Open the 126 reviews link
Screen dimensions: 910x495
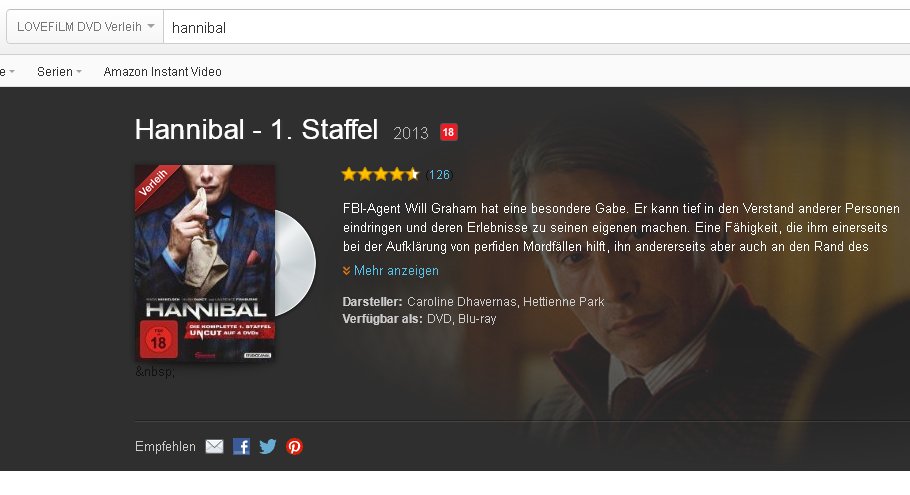click(439, 175)
